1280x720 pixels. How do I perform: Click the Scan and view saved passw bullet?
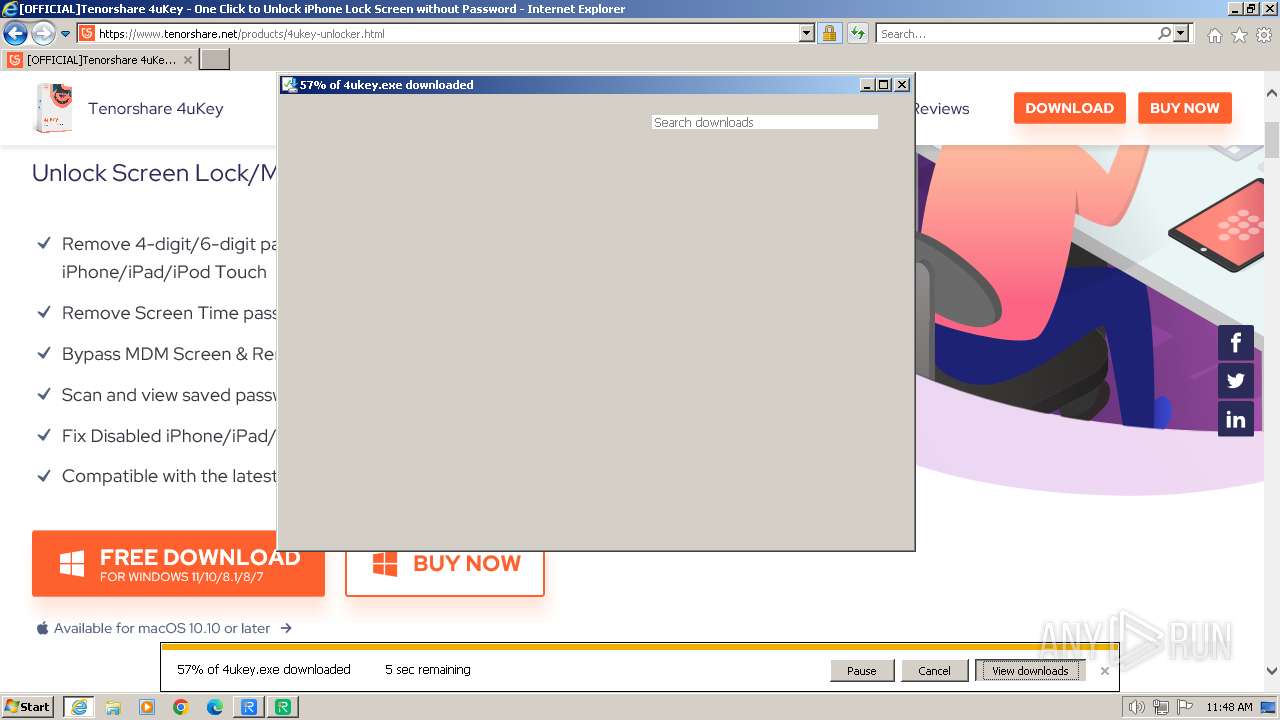pyautogui.click(x=170, y=395)
